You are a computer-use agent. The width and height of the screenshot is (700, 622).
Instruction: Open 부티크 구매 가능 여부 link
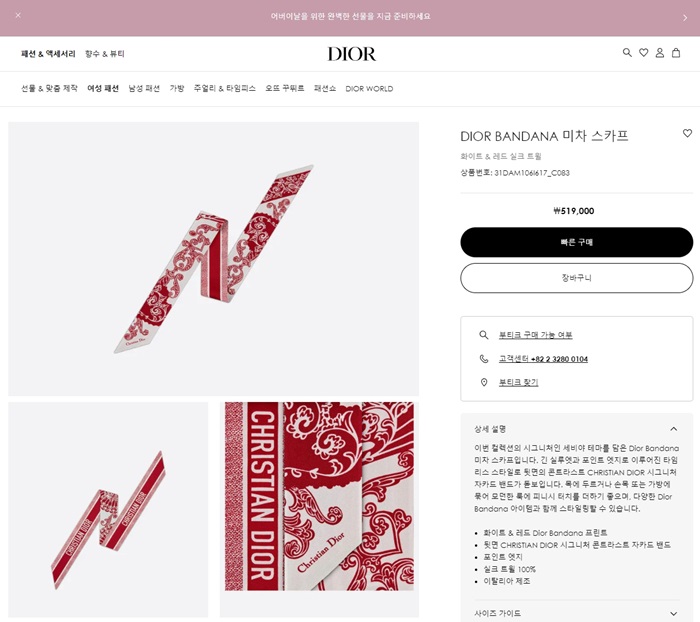[535, 335]
